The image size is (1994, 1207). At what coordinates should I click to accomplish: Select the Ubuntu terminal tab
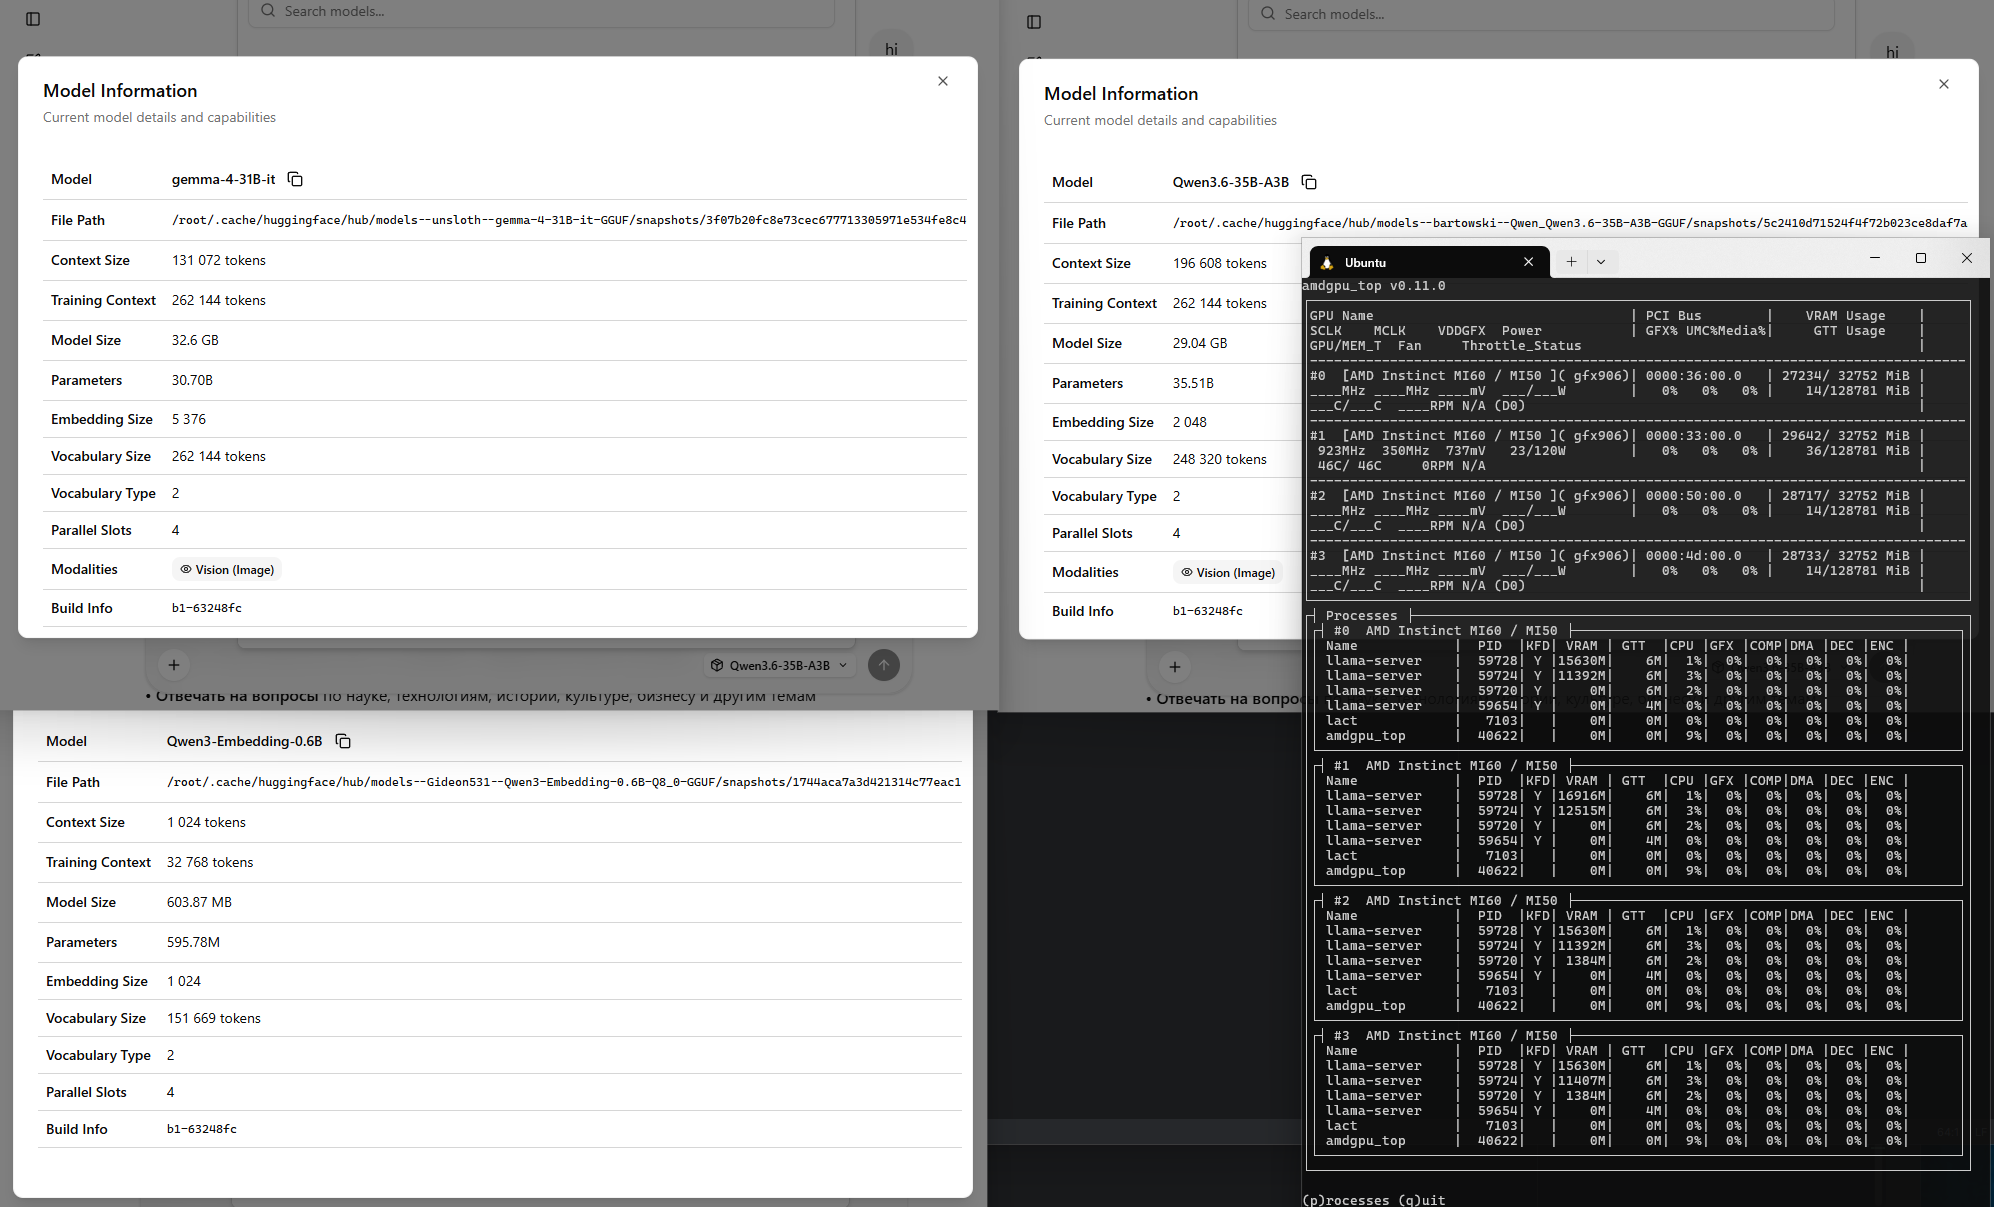pyautogui.click(x=1428, y=262)
